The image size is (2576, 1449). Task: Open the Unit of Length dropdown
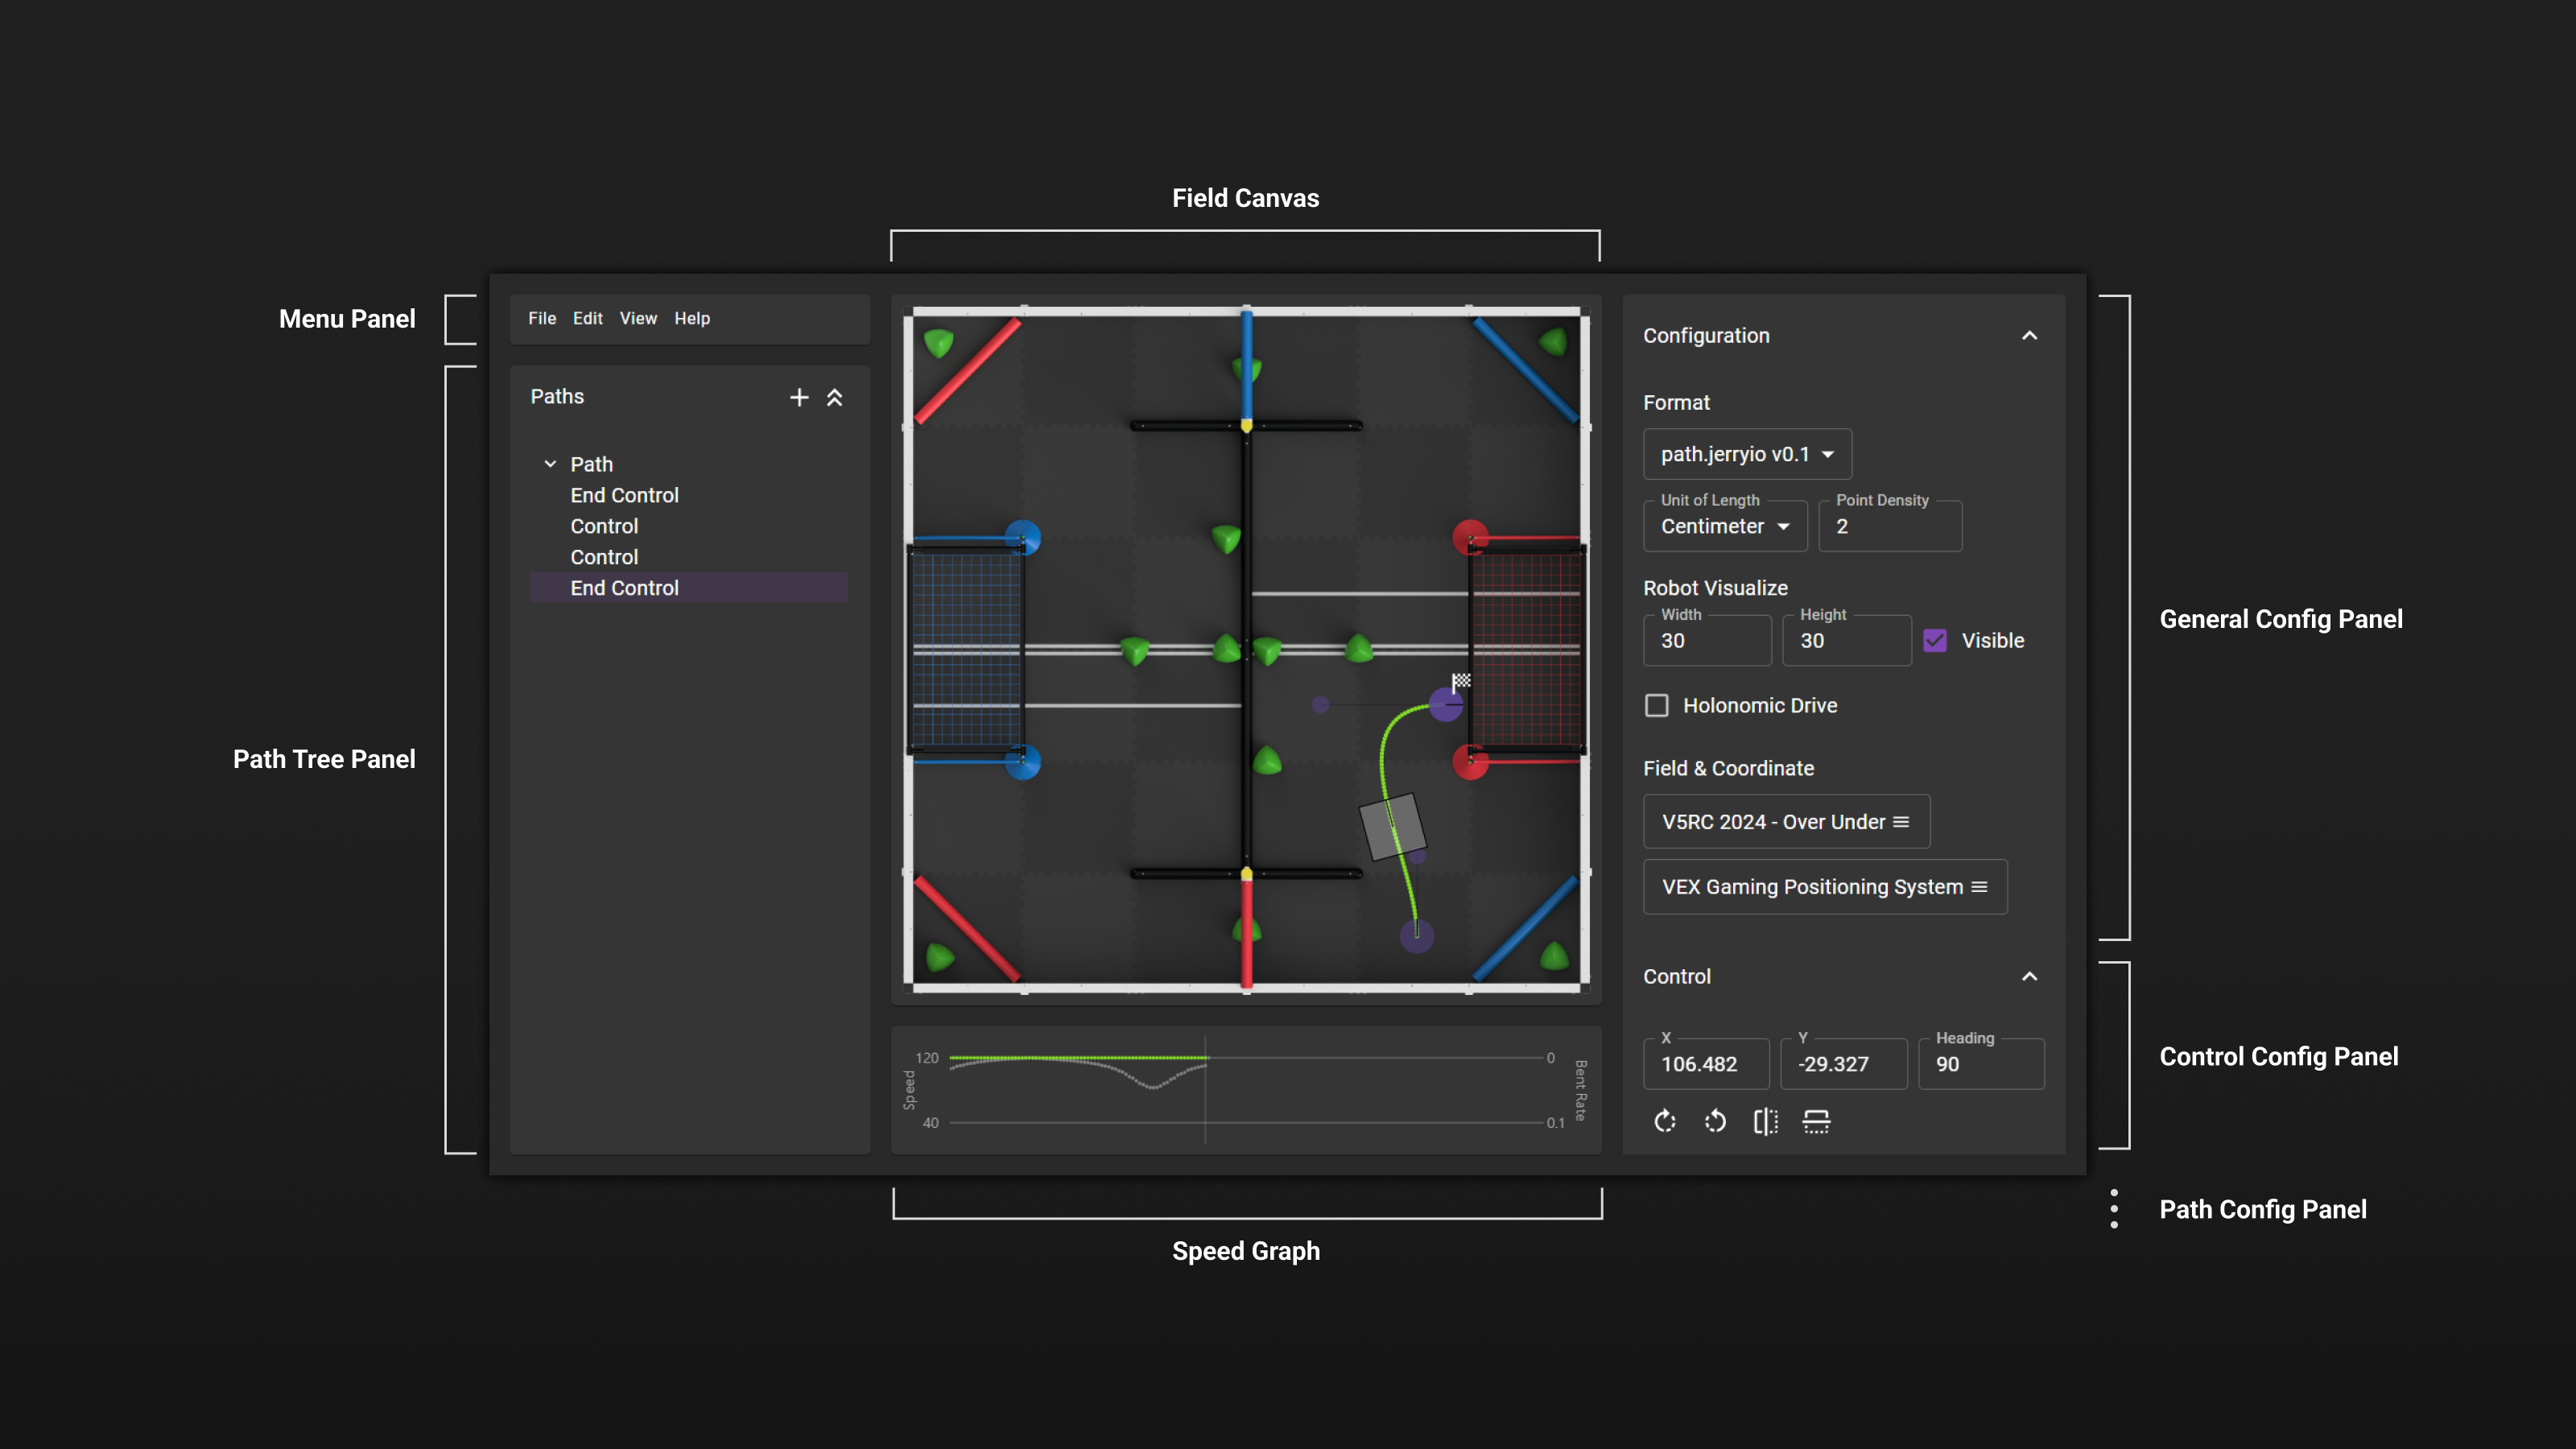click(x=1725, y=526)
